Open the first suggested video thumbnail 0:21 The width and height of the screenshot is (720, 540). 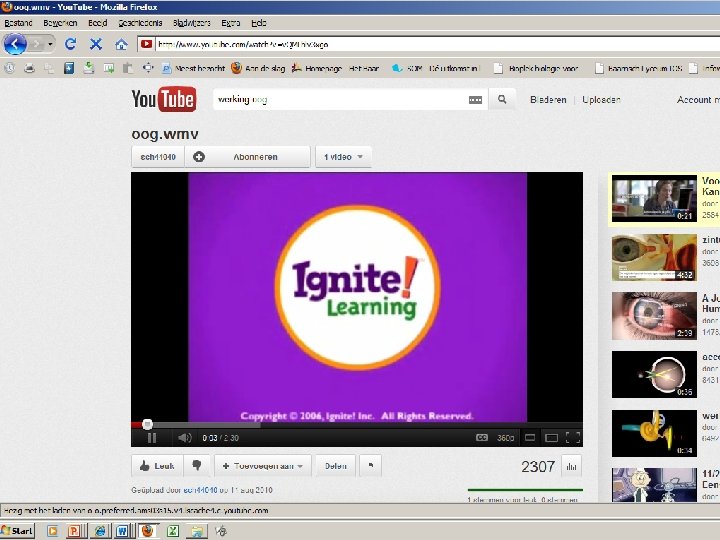[x=654, y=199]
